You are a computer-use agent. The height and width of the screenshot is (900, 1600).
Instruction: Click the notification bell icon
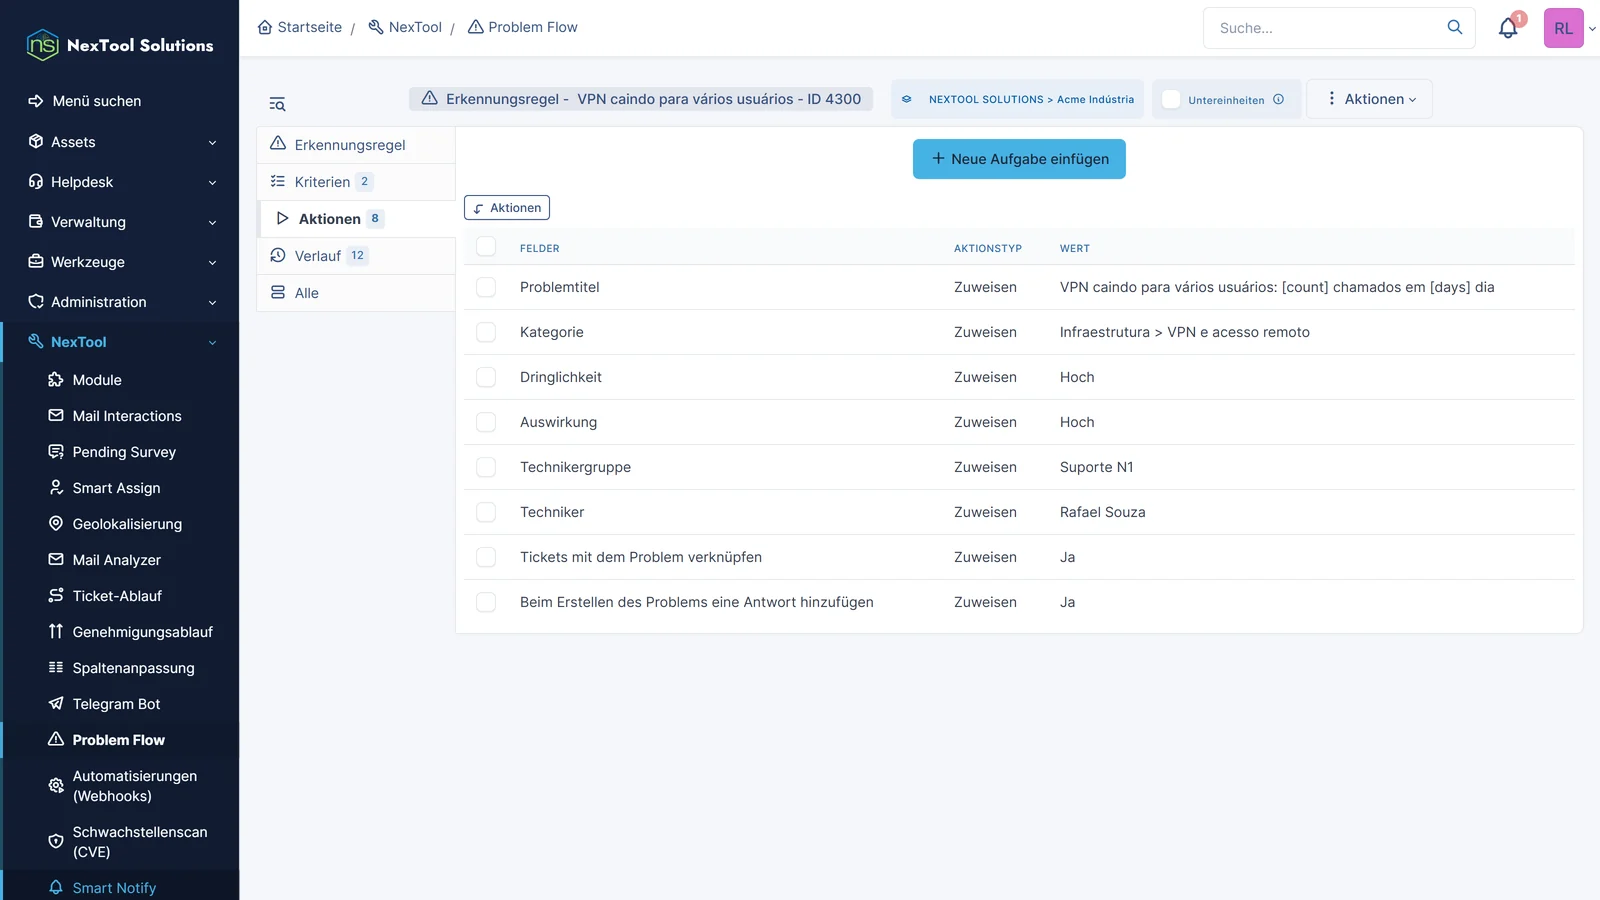[x=1508, y=28]
